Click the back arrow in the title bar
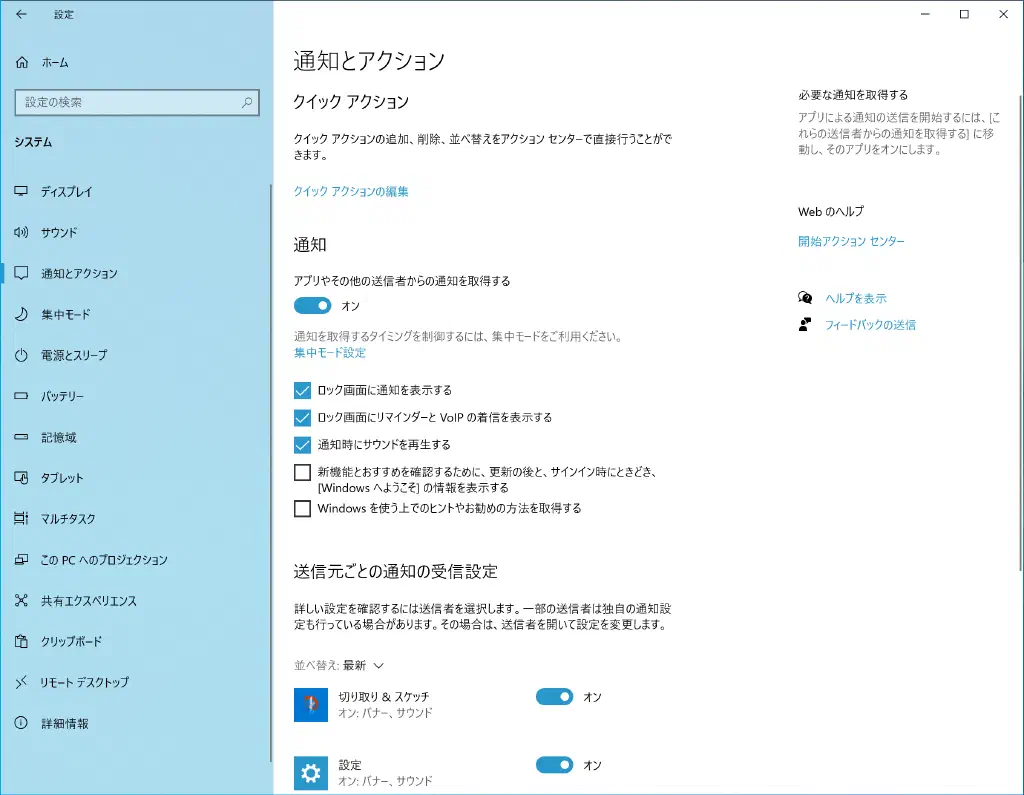Viewport: 1024px width, 795px height. click(x=21, y=15)
